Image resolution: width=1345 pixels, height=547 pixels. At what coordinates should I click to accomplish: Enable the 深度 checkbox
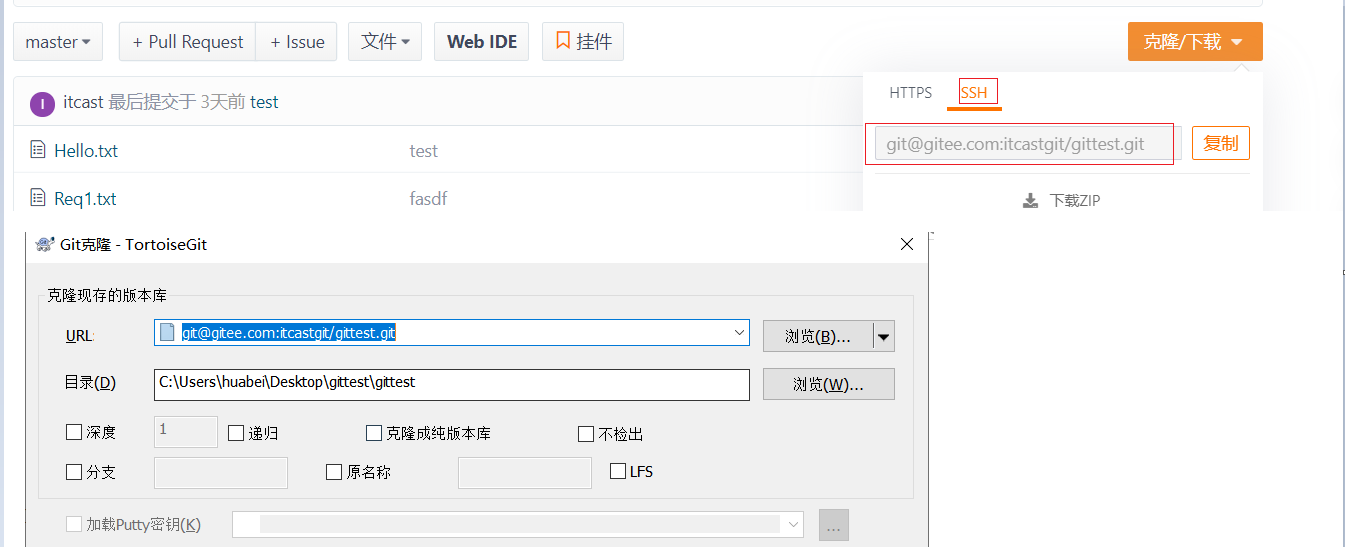[73, 433]
